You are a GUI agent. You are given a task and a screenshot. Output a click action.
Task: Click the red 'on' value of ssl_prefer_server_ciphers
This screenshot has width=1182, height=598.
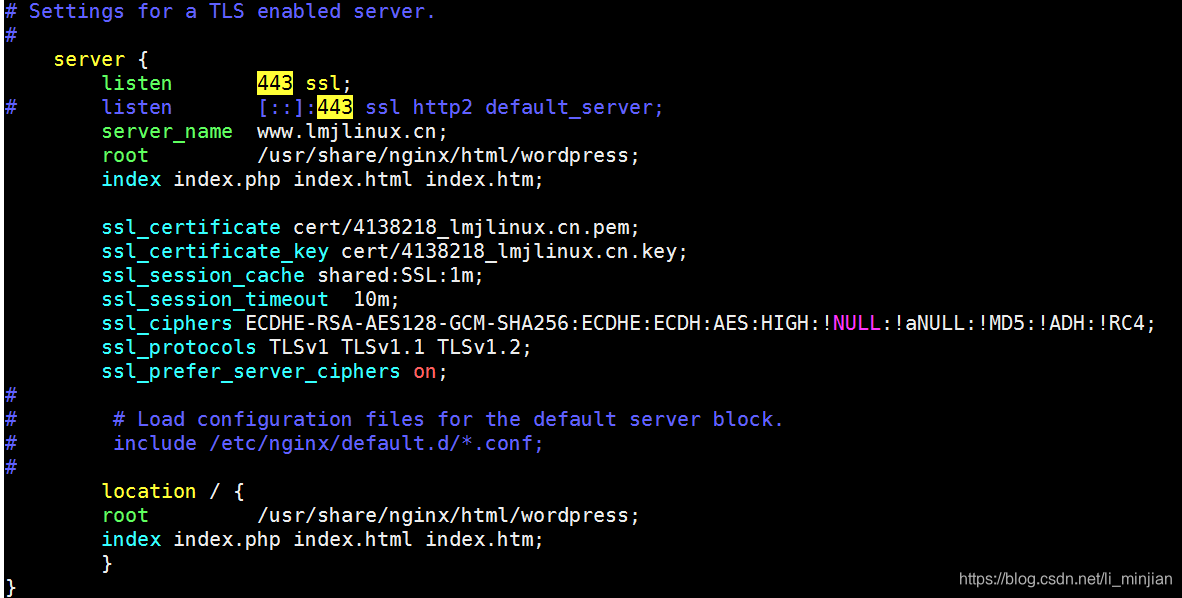click(424, 372)
